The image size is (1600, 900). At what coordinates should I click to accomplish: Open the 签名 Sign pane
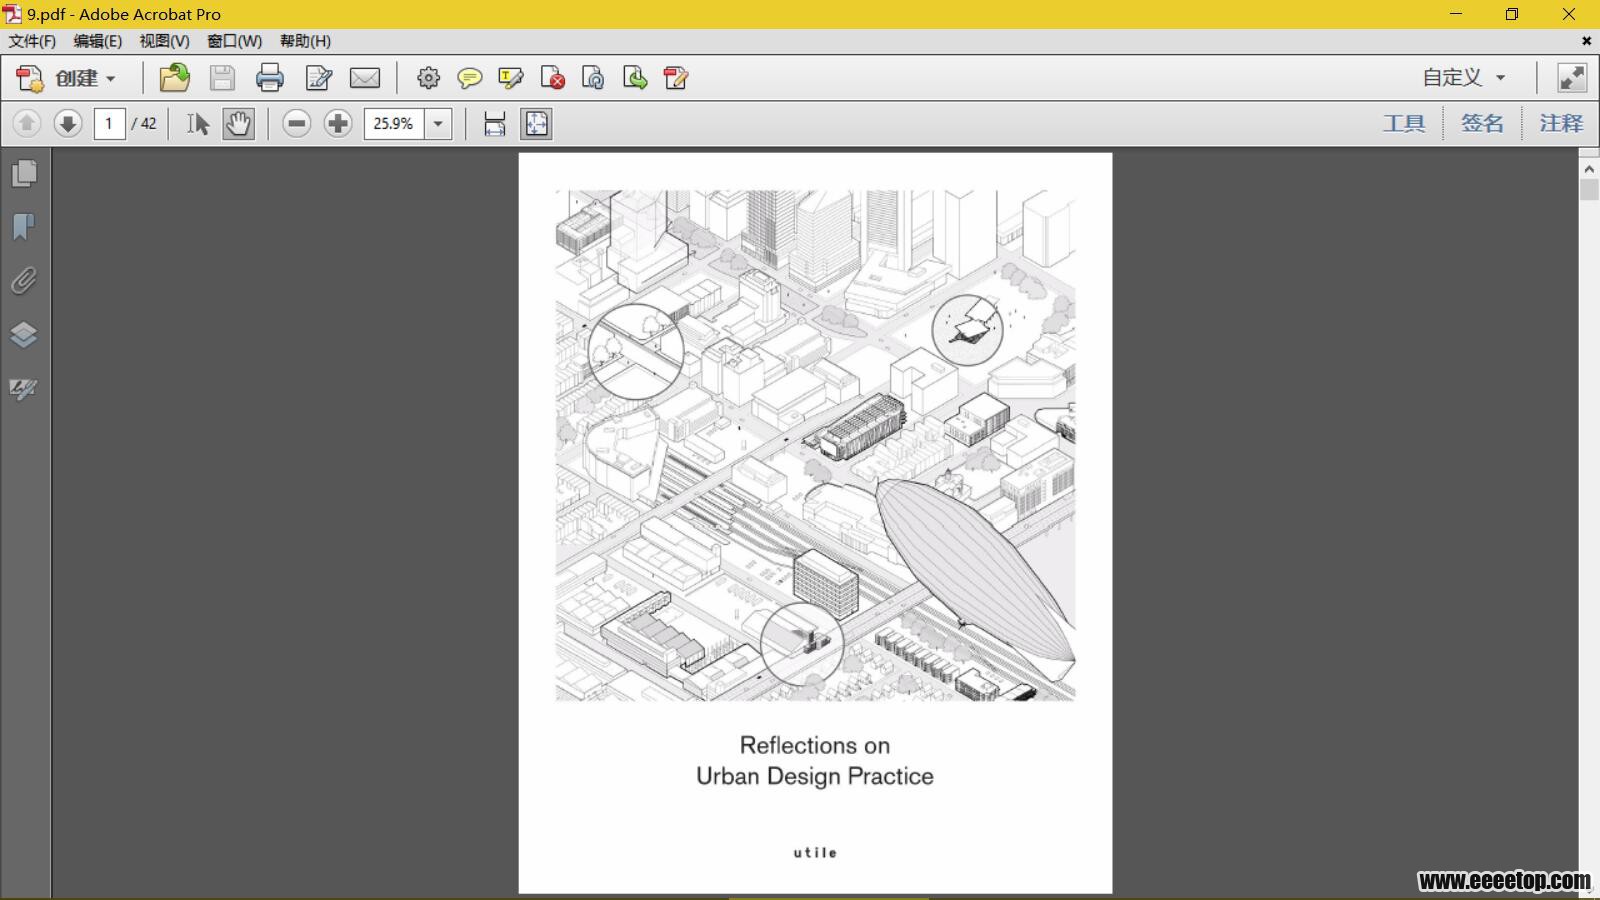[1482, 123]
